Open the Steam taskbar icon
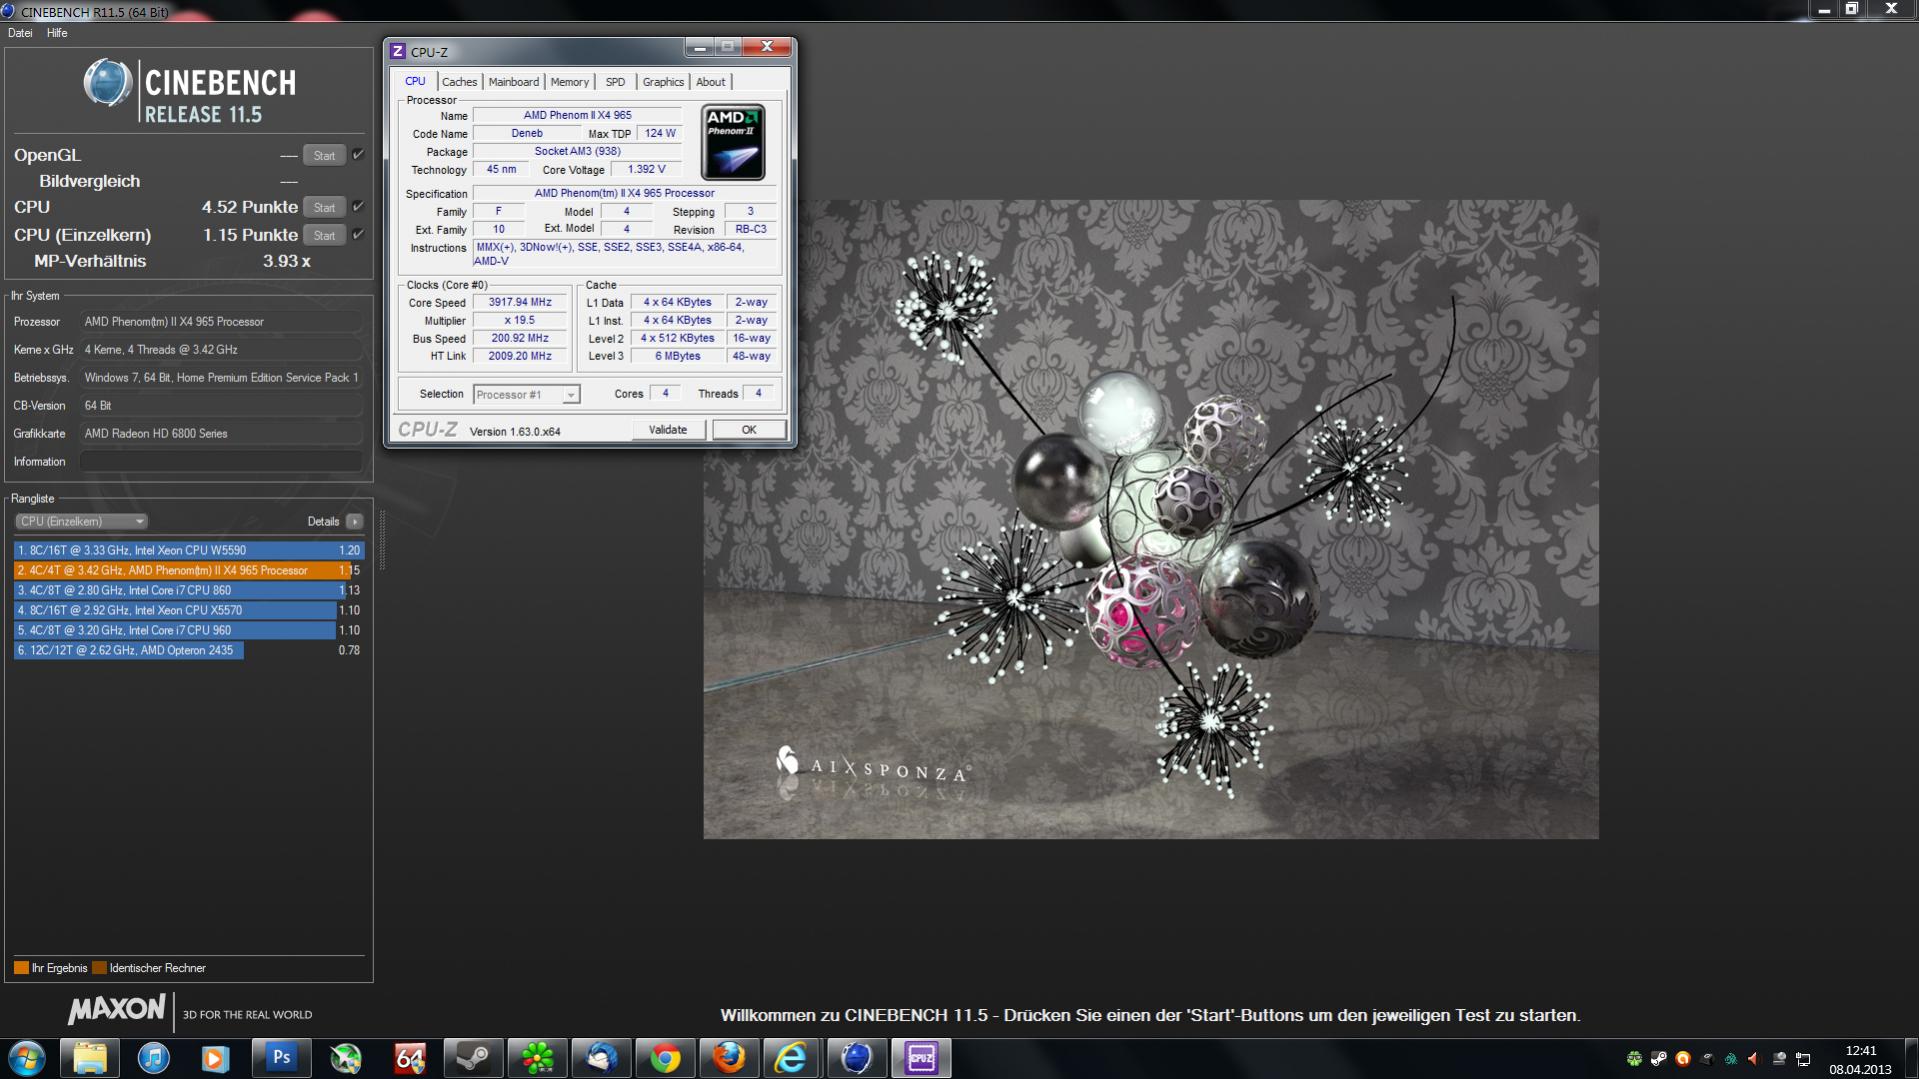The image size is (1919, 1079). pos(473,1058)
